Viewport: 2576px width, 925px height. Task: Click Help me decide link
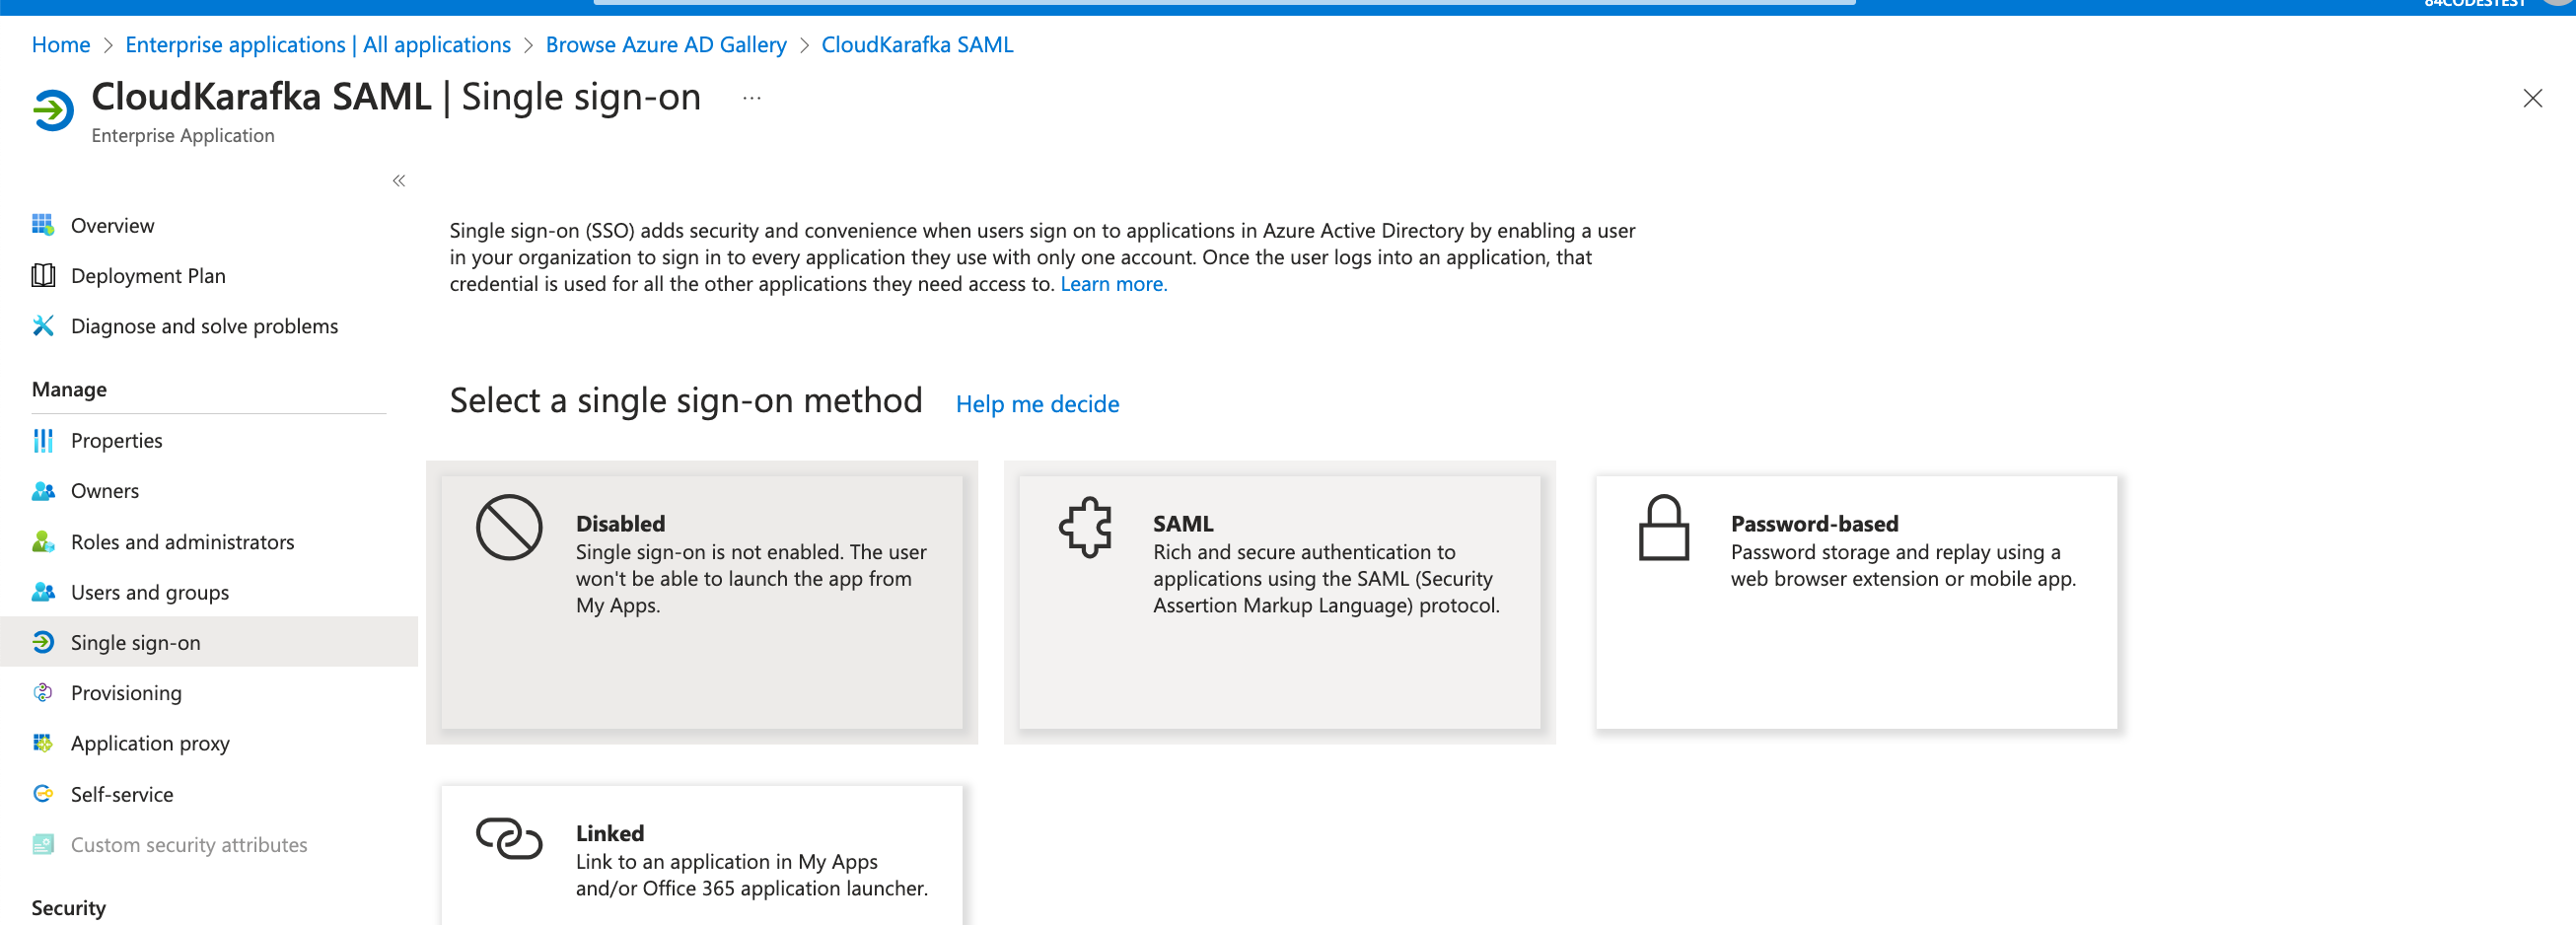pos(1037,404)
